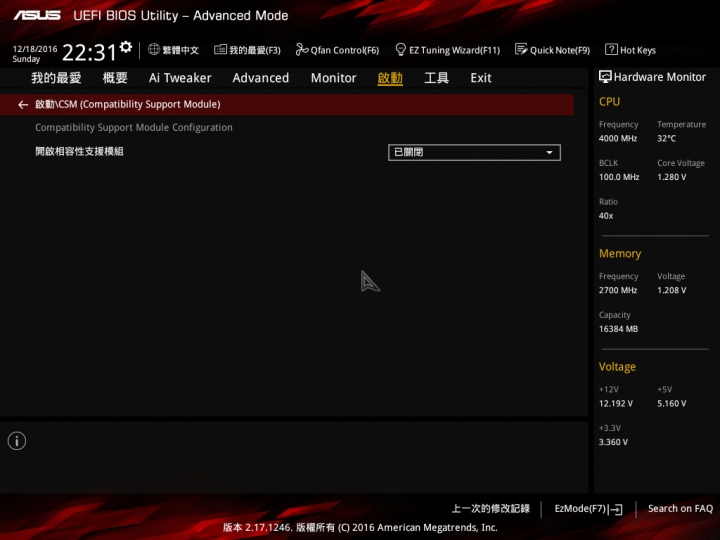This screenshot has height=540, width=720.
Task: Open the 工具 tools tab
Action: [x=436, y=78]
